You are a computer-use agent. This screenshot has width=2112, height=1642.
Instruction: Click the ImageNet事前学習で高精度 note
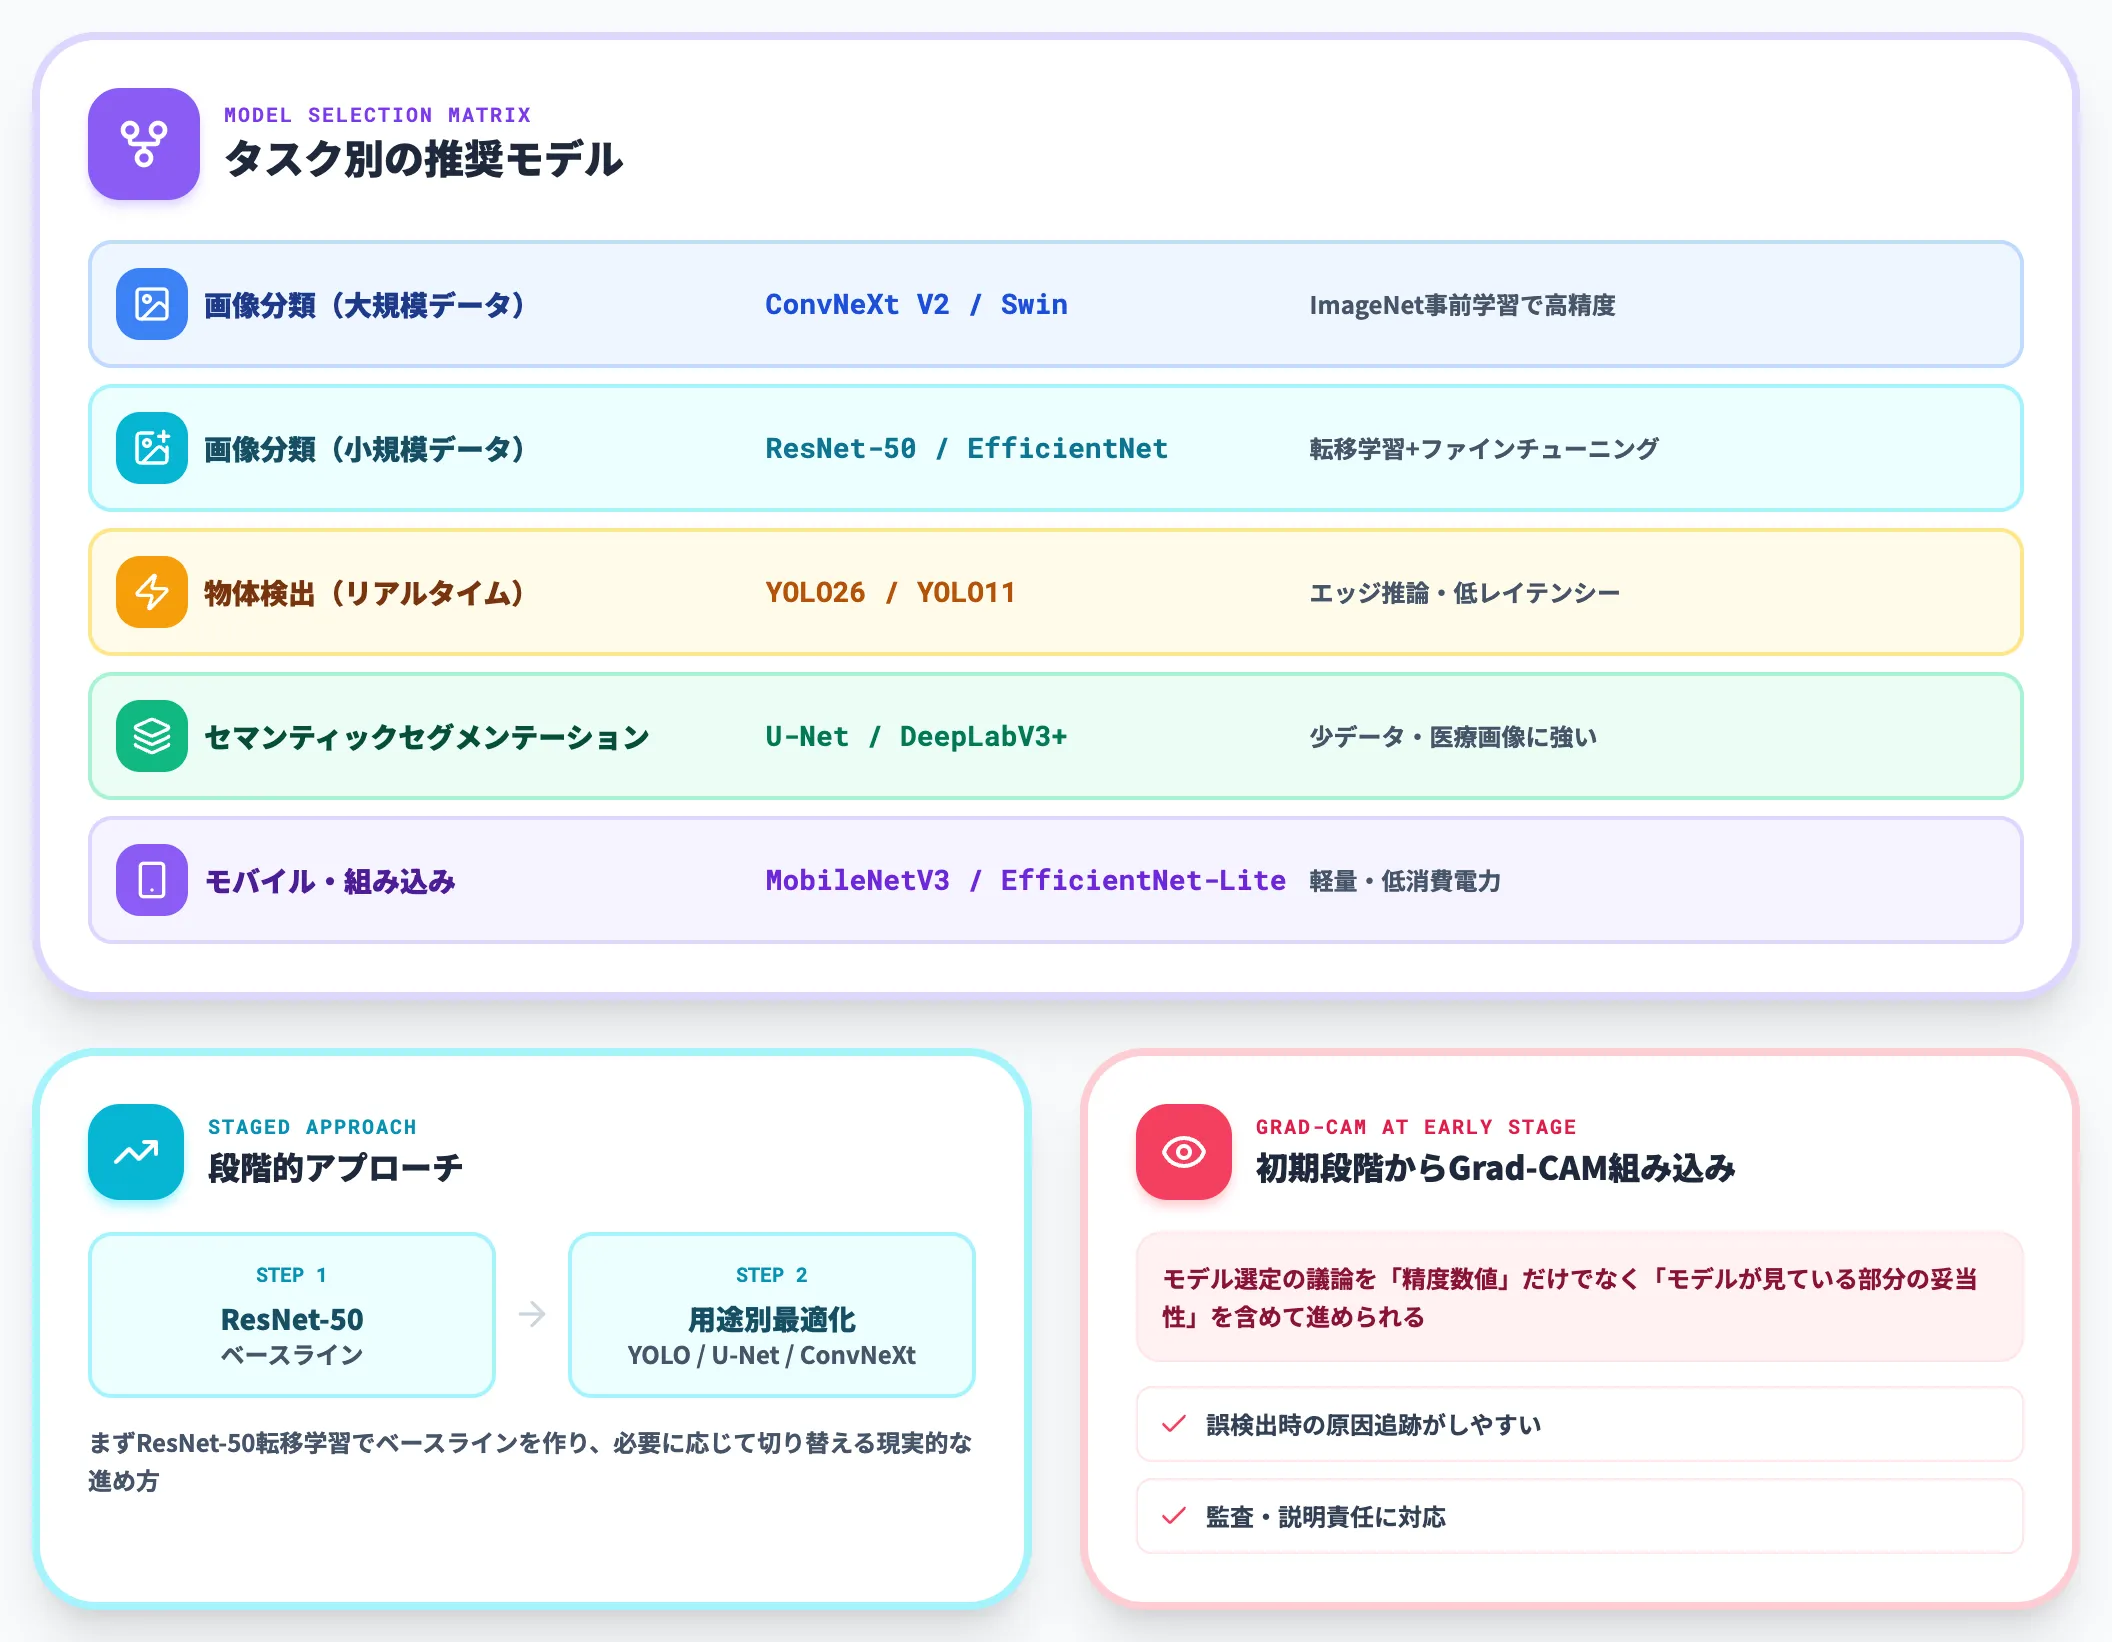point(1462,305)
